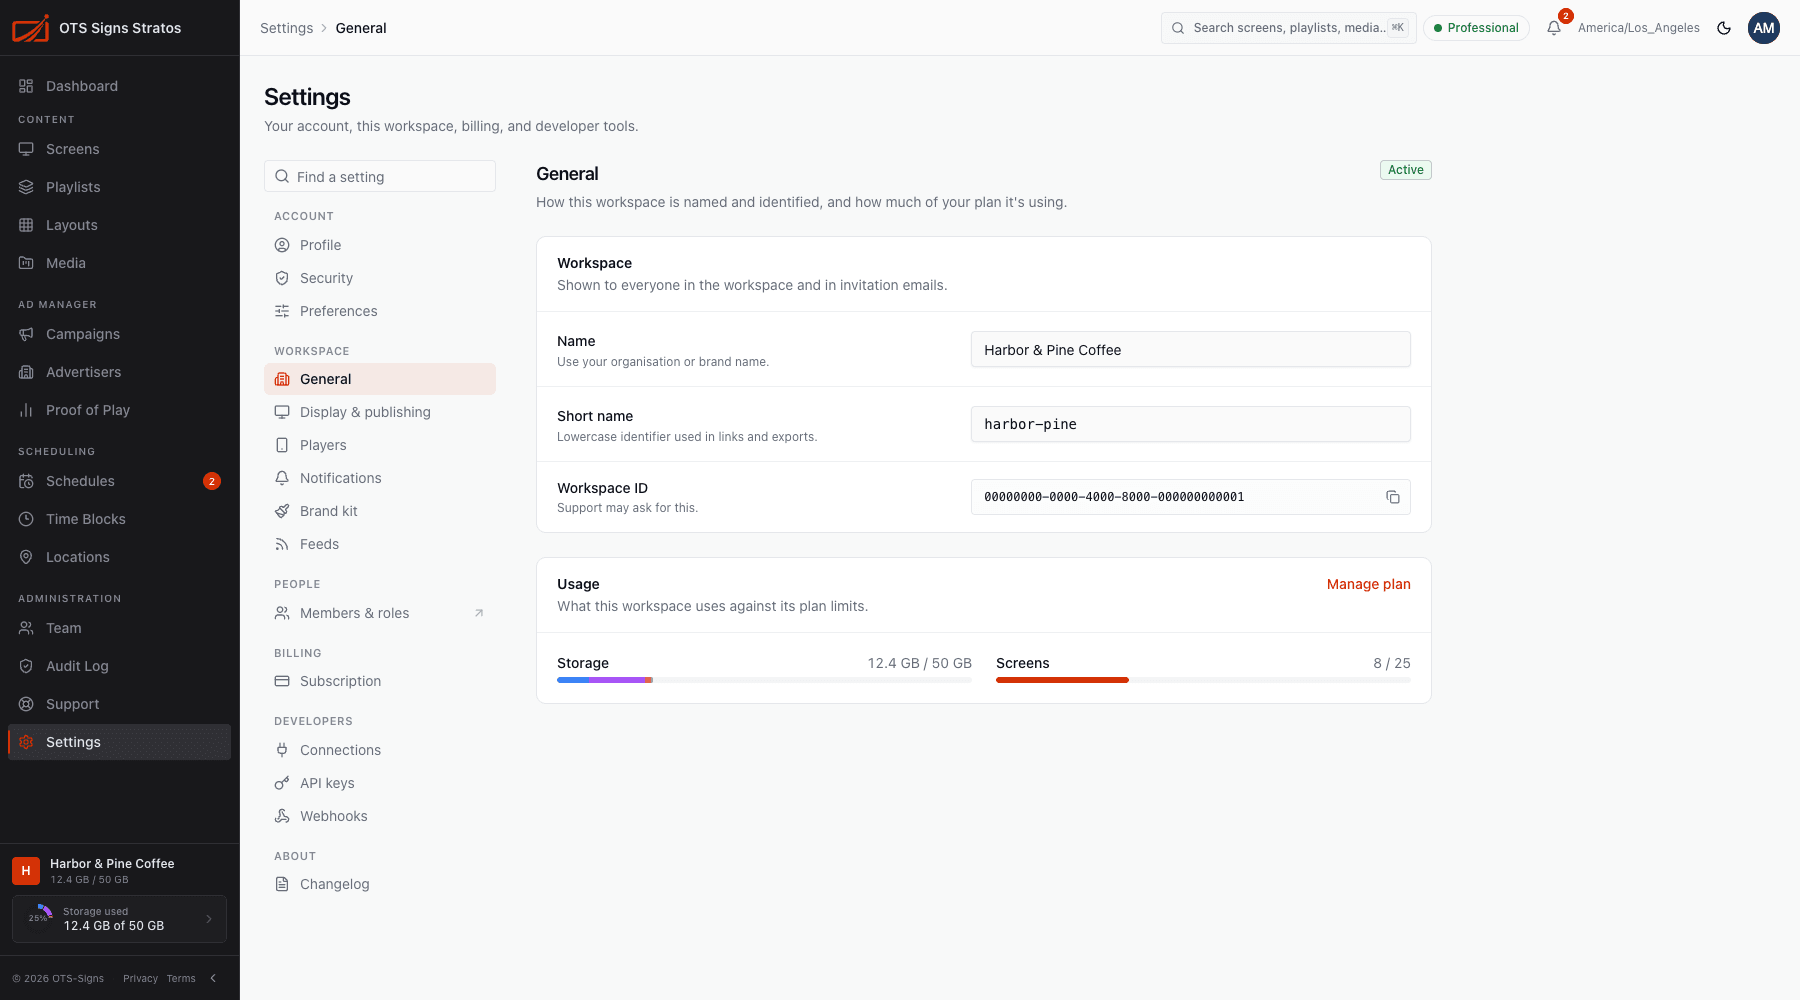1800x1000 pixels.
Task: Go to Screens in the sidebar
Action: [120, 149]
